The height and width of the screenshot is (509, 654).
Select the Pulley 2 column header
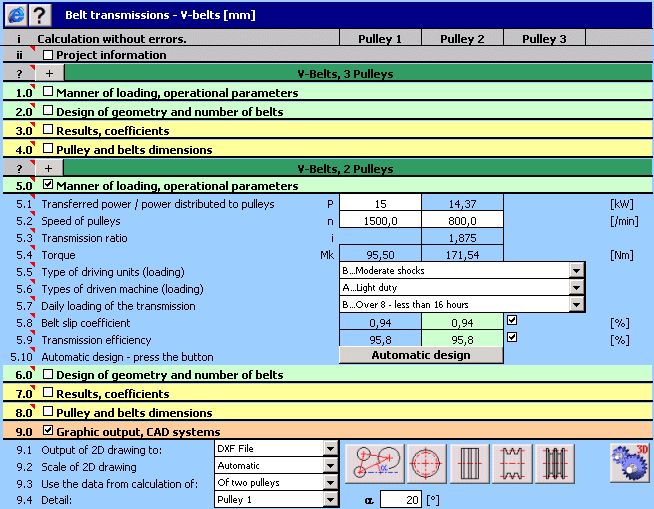tap(462, 38)
